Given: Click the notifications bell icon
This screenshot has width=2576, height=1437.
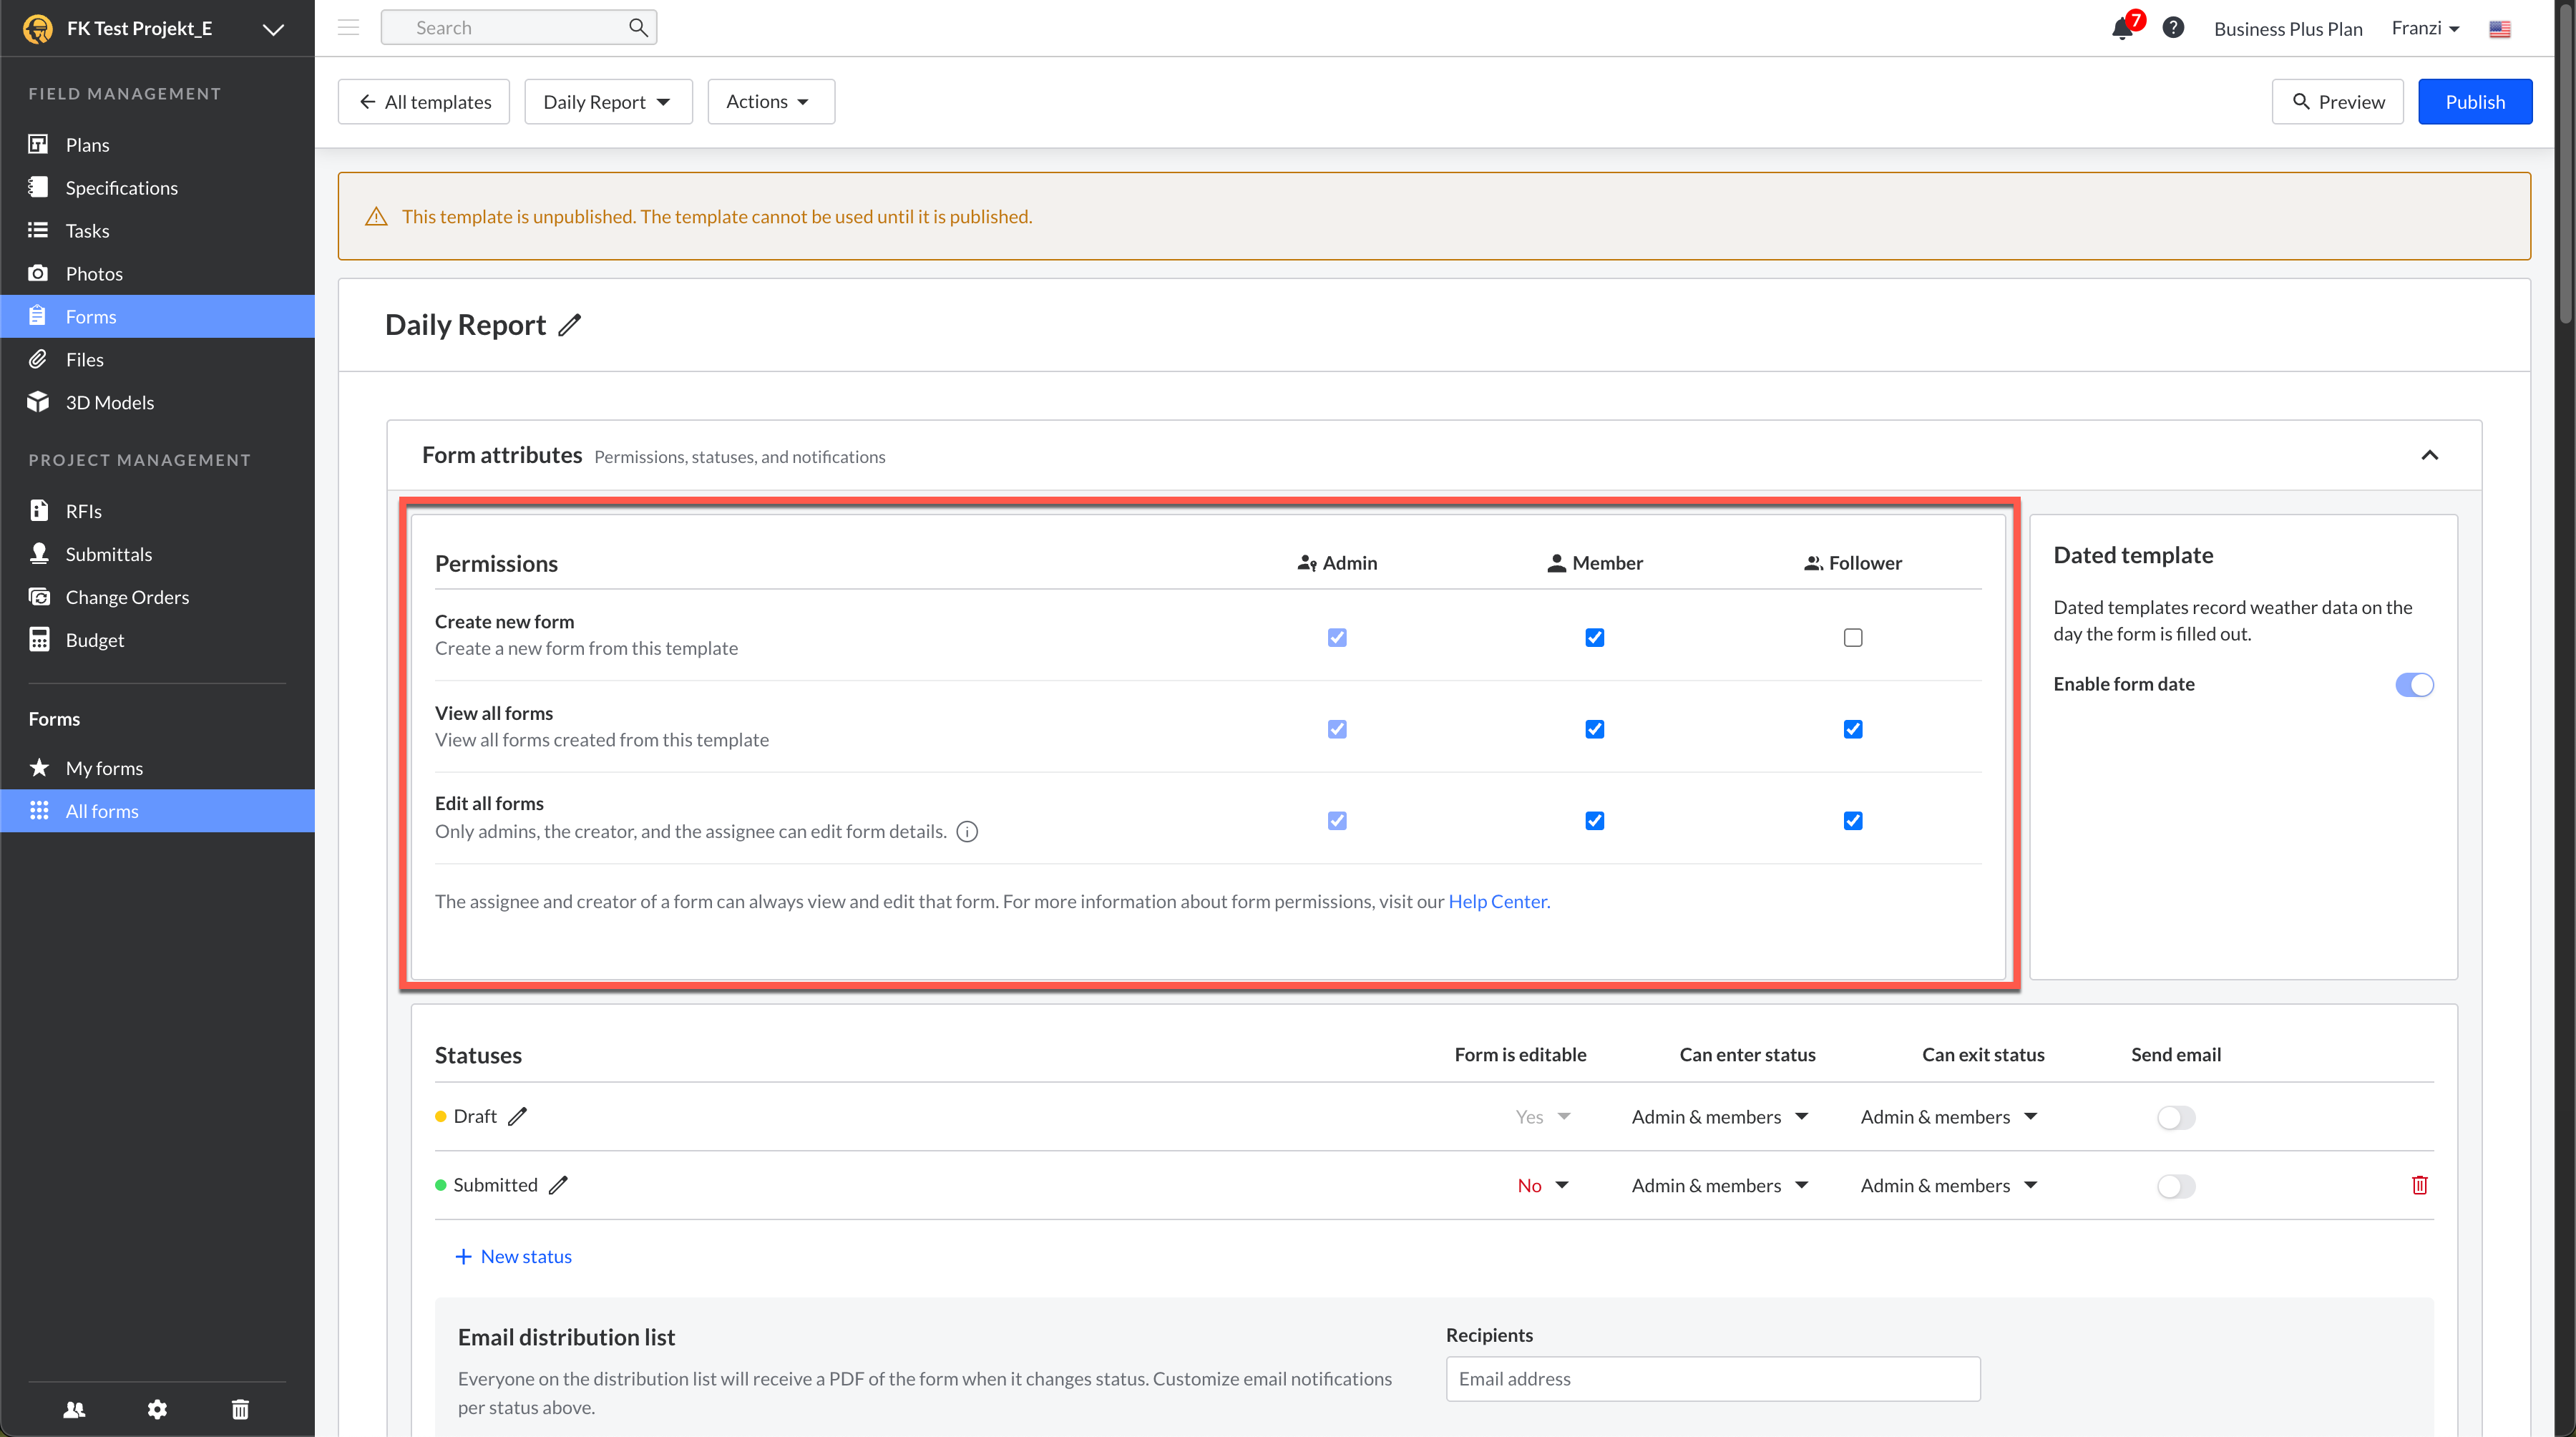Looking at the screenshot, I should coord(2121,28).
